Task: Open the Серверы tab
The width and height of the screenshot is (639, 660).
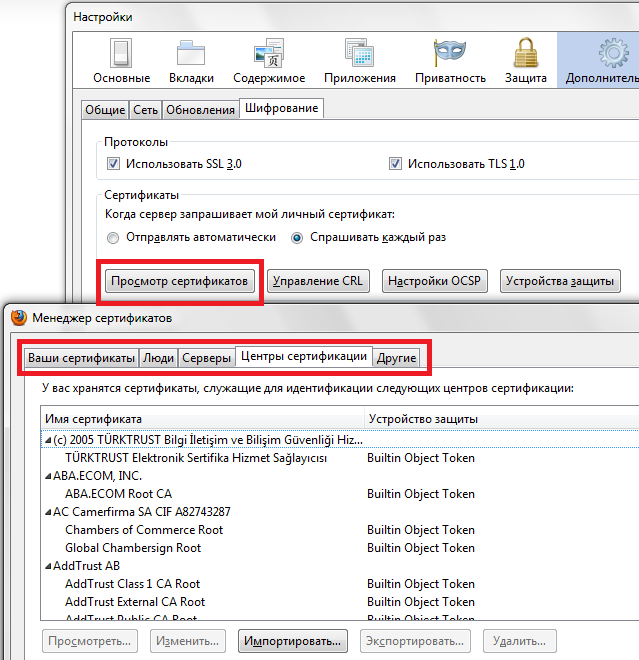Action: point(206,358)
